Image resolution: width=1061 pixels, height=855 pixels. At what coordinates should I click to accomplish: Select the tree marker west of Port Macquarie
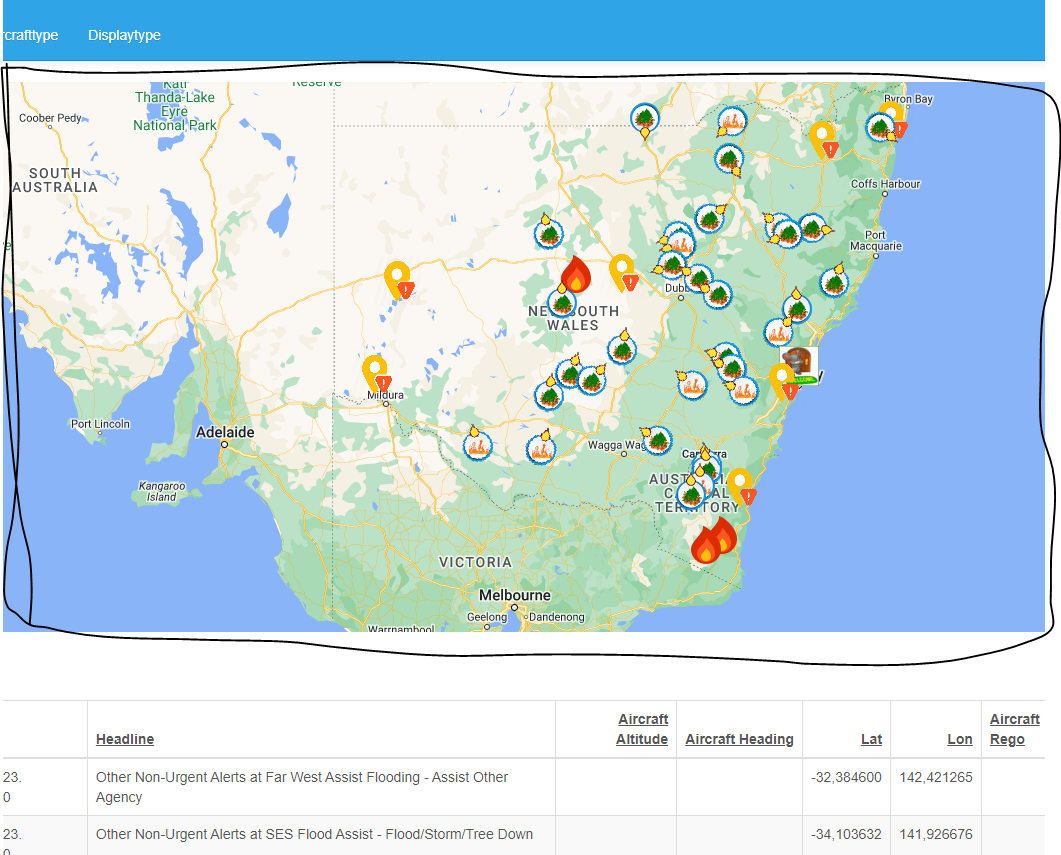tap(835, 282)
